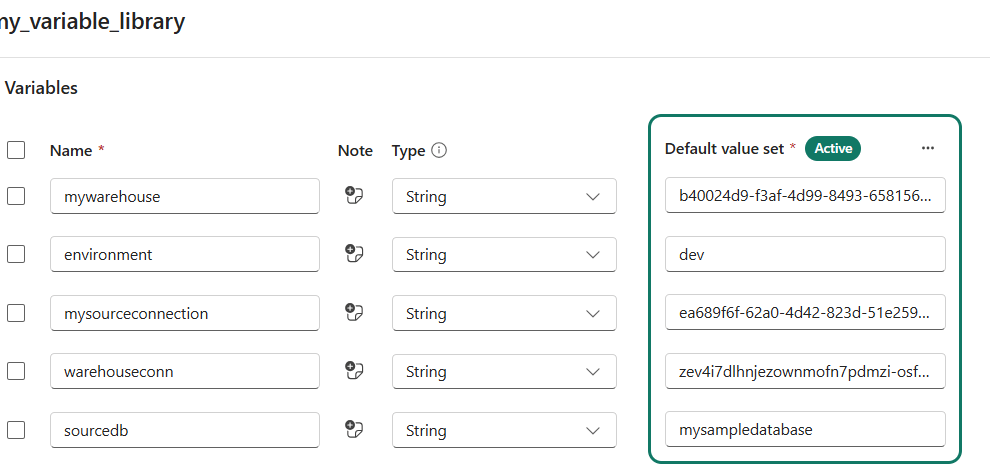Tick the sourcedb row checkbox
The width and height of the screenshot is (990, 474).
click(16, 430)
